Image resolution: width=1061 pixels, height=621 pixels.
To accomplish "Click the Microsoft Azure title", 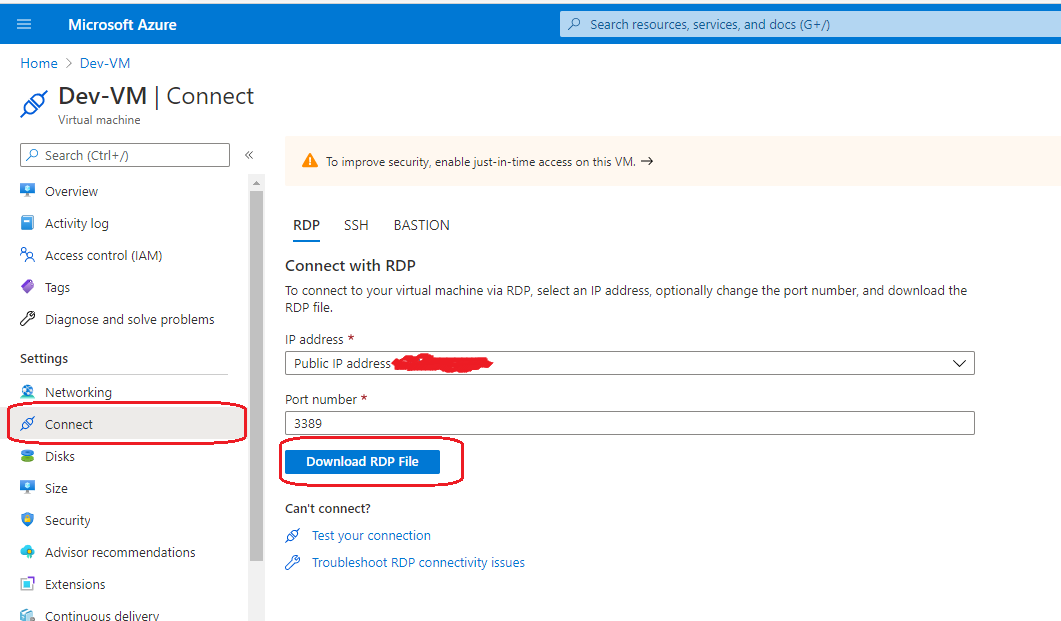I will coord(122,25).
